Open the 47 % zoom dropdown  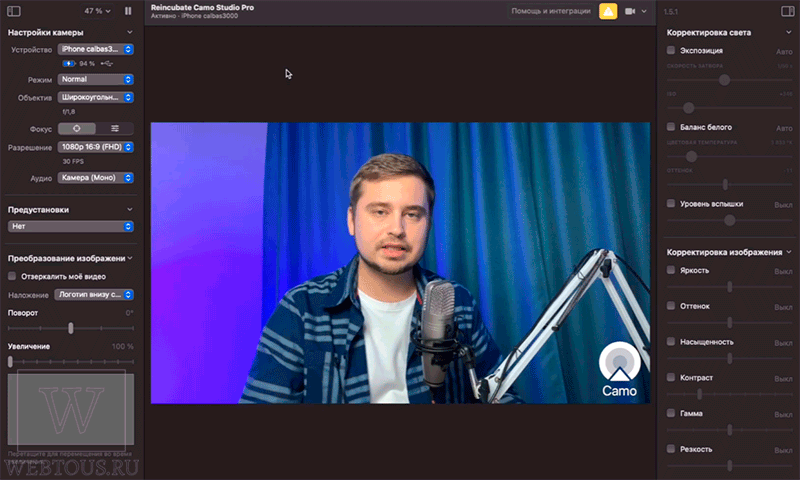97,11
